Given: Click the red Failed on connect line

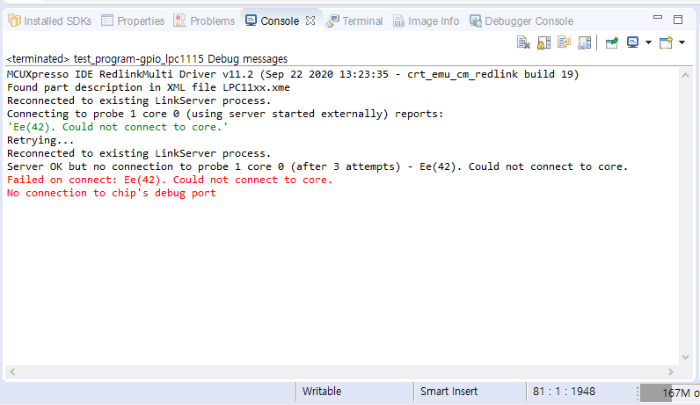Looking at the screenshot, I should tap(170, 180).
